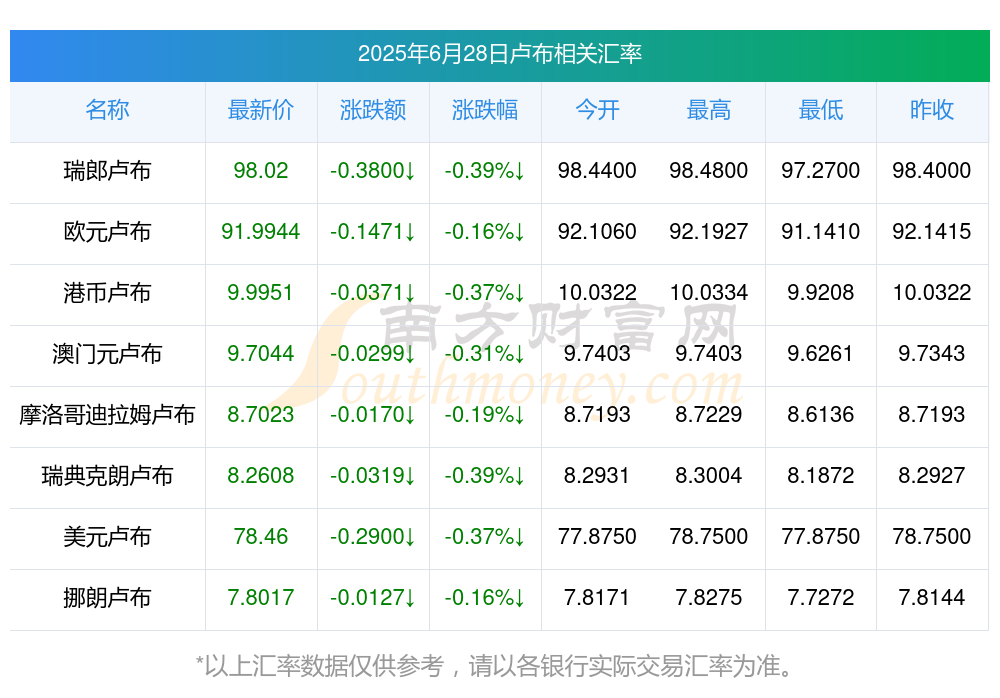Screen dimensions: 1000x698
Task: Click low value 9.9208
Action: pyautogui.click(x=821, y=292)
